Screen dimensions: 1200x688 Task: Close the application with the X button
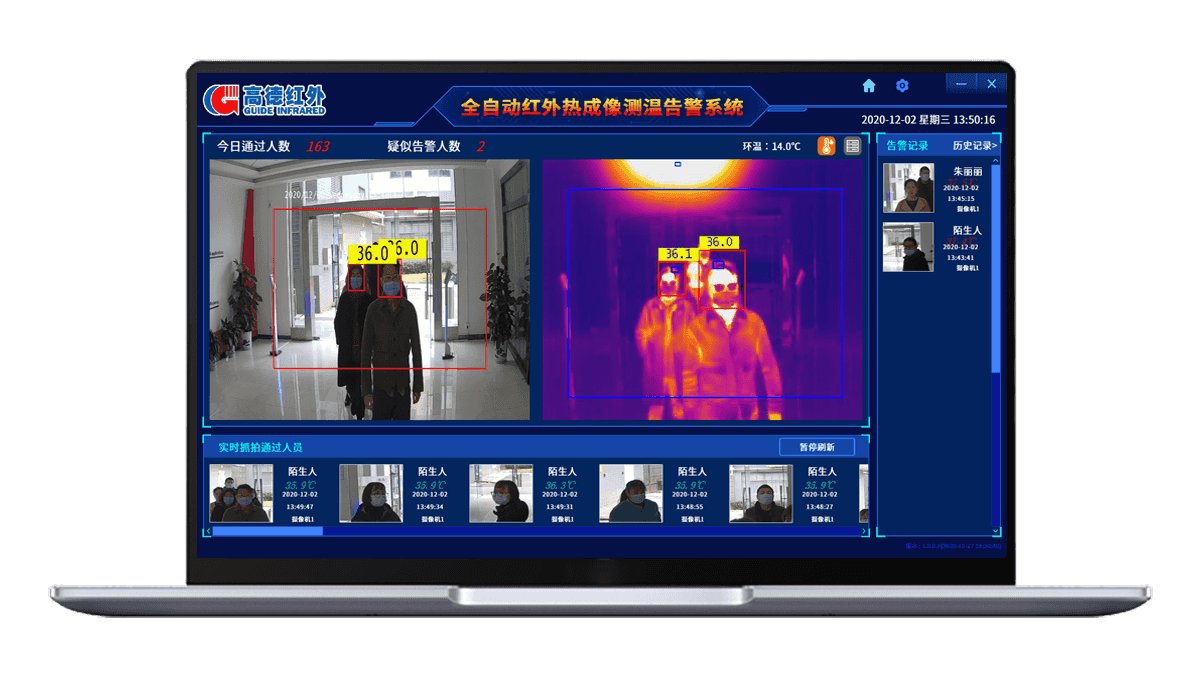pyautogui.click(x=991, y=84)
